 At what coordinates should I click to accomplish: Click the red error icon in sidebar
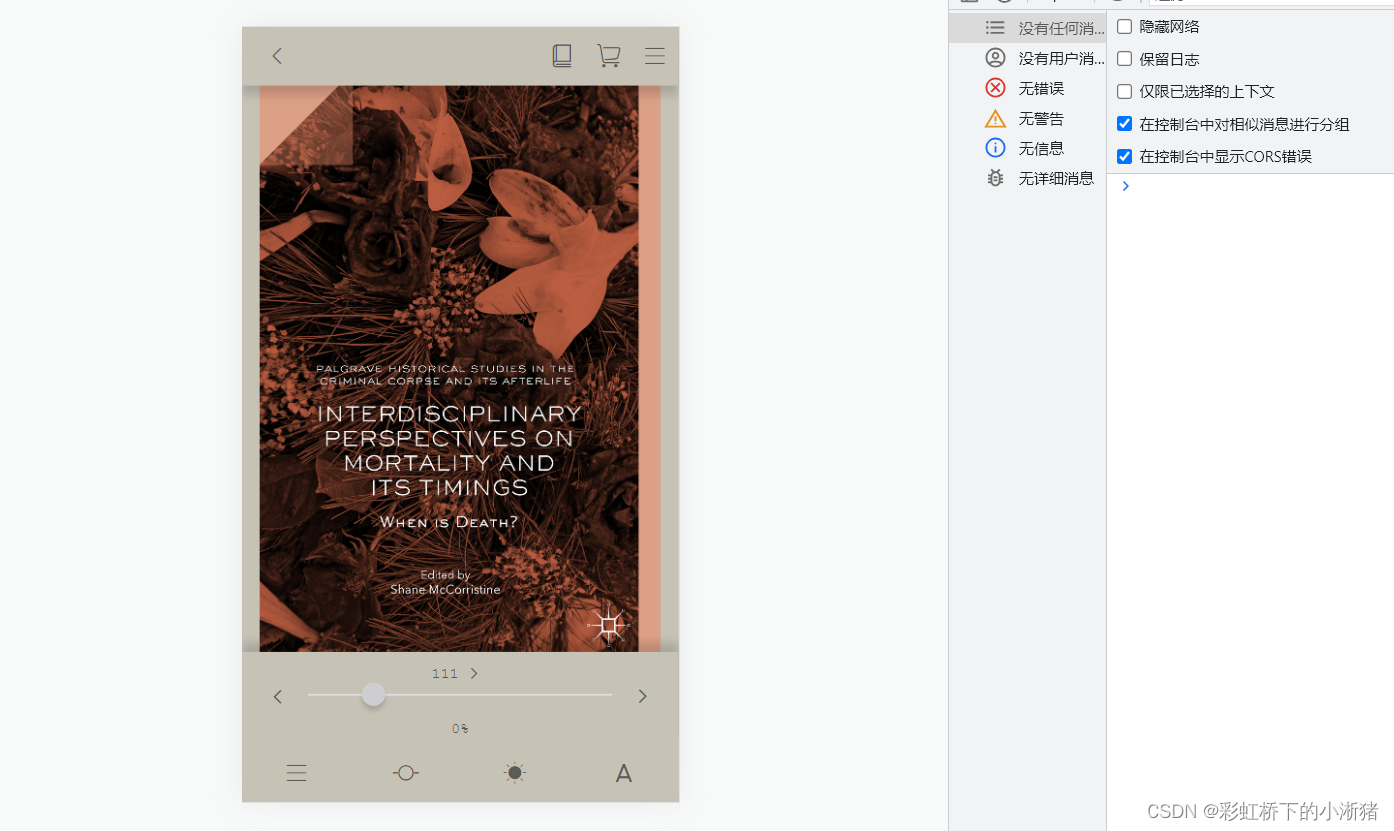click(995, 88)
